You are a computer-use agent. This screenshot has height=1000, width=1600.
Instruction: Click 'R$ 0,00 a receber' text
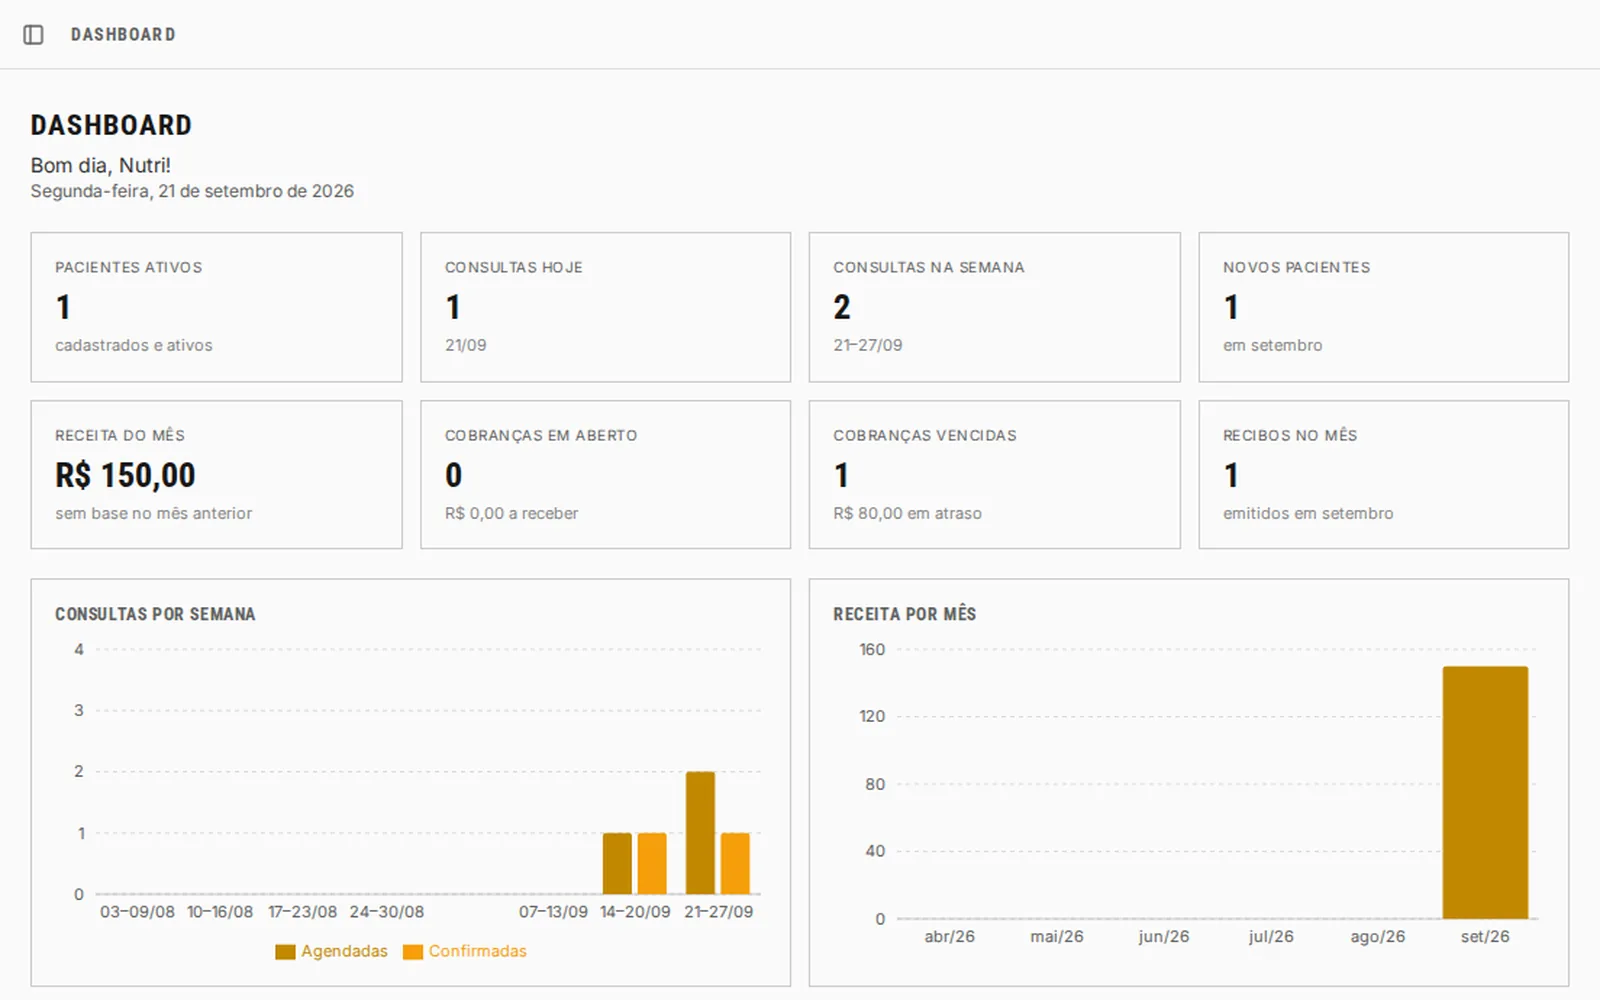(x=511, y=513)
